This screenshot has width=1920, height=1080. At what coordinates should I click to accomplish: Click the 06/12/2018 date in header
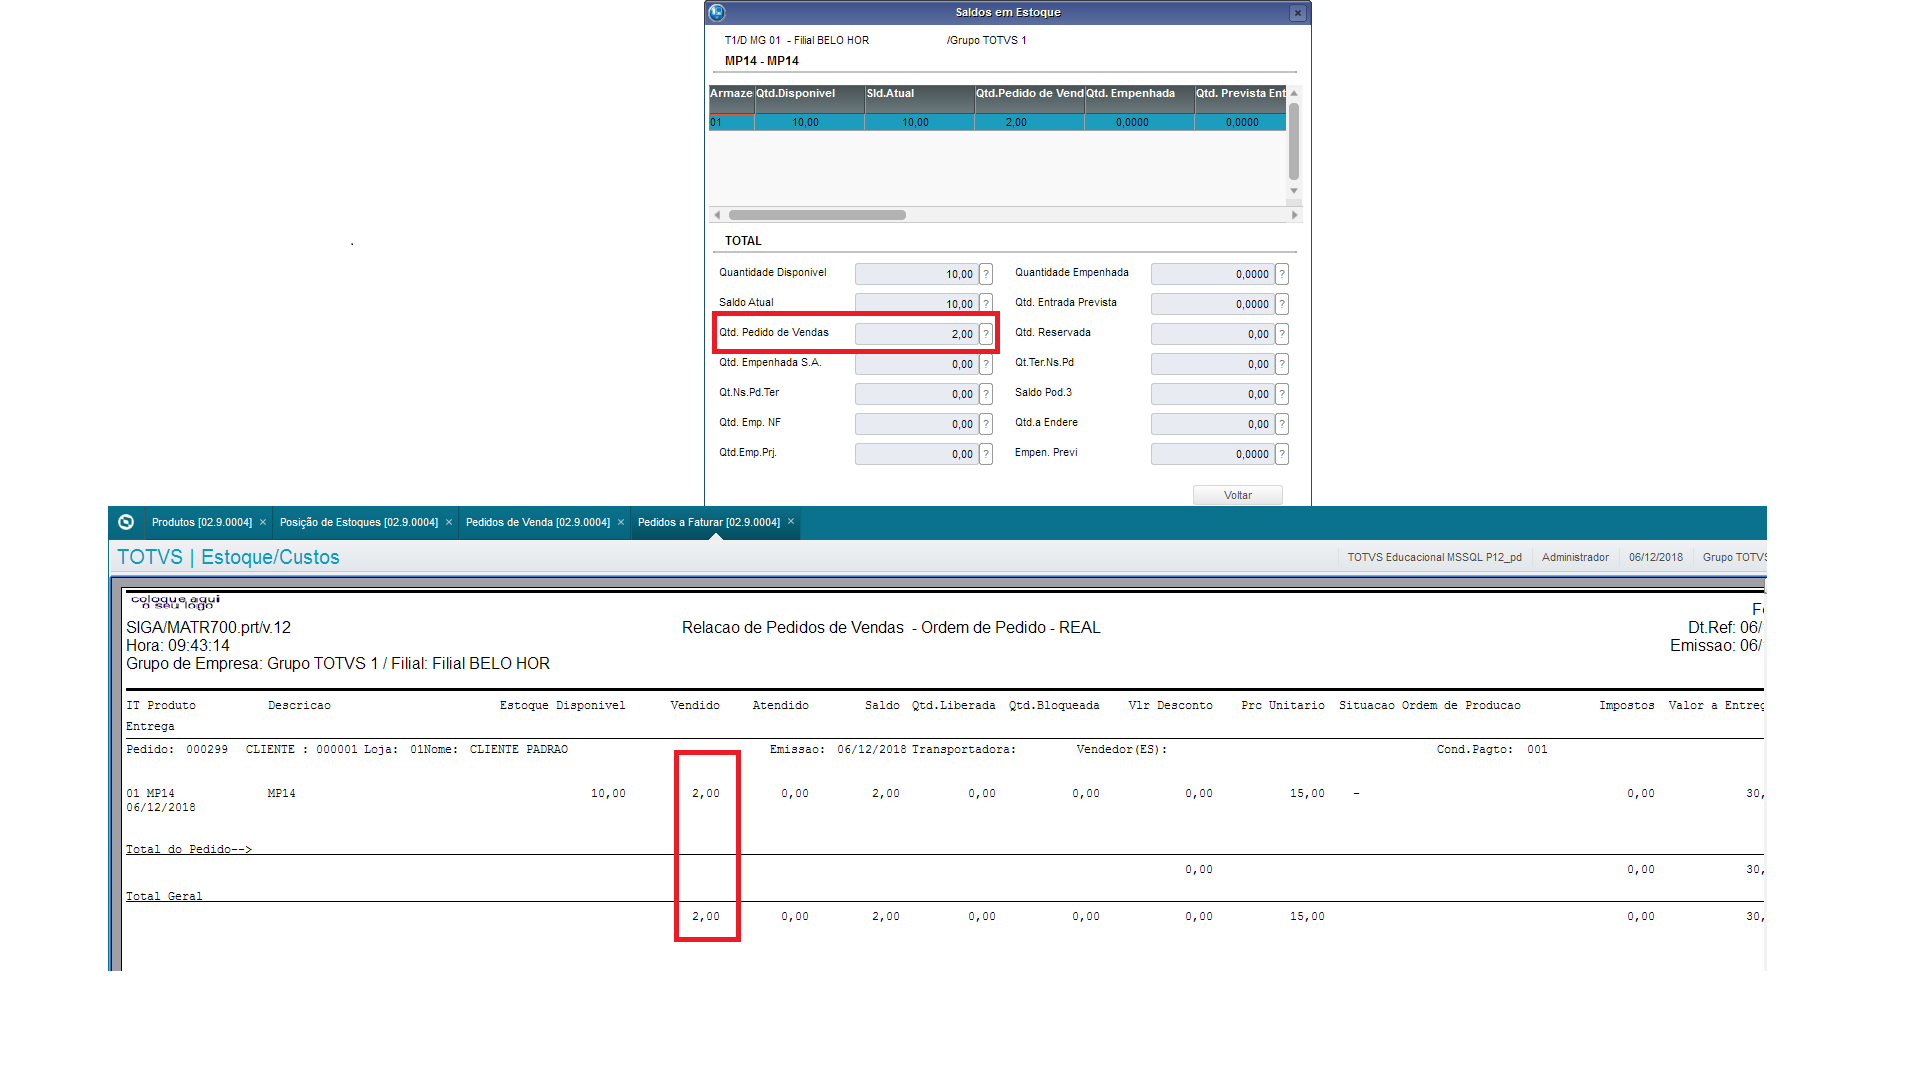point(1655,557)
